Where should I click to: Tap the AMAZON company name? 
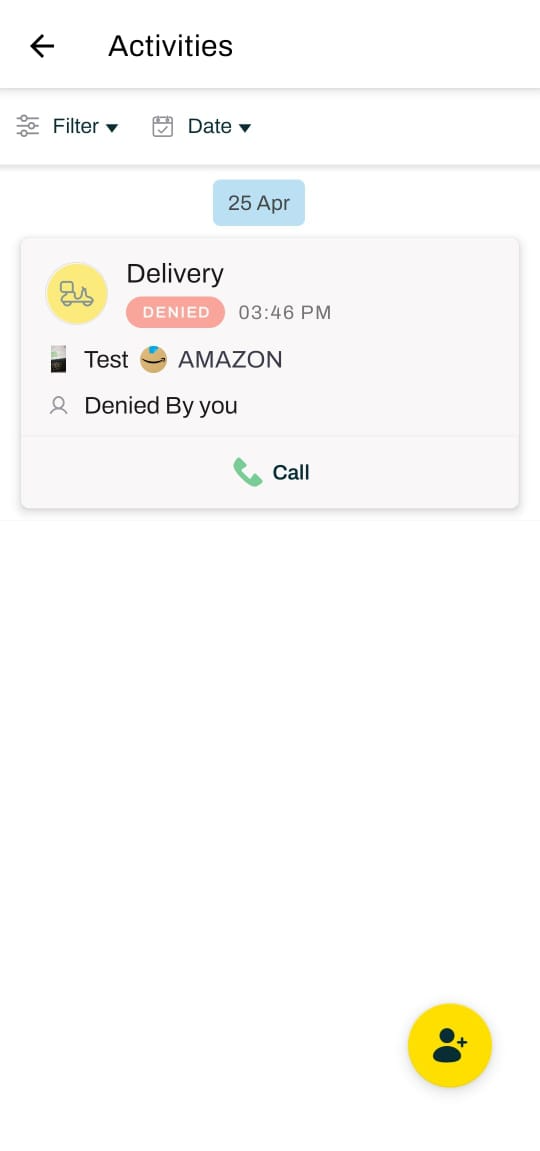[230, 360]
